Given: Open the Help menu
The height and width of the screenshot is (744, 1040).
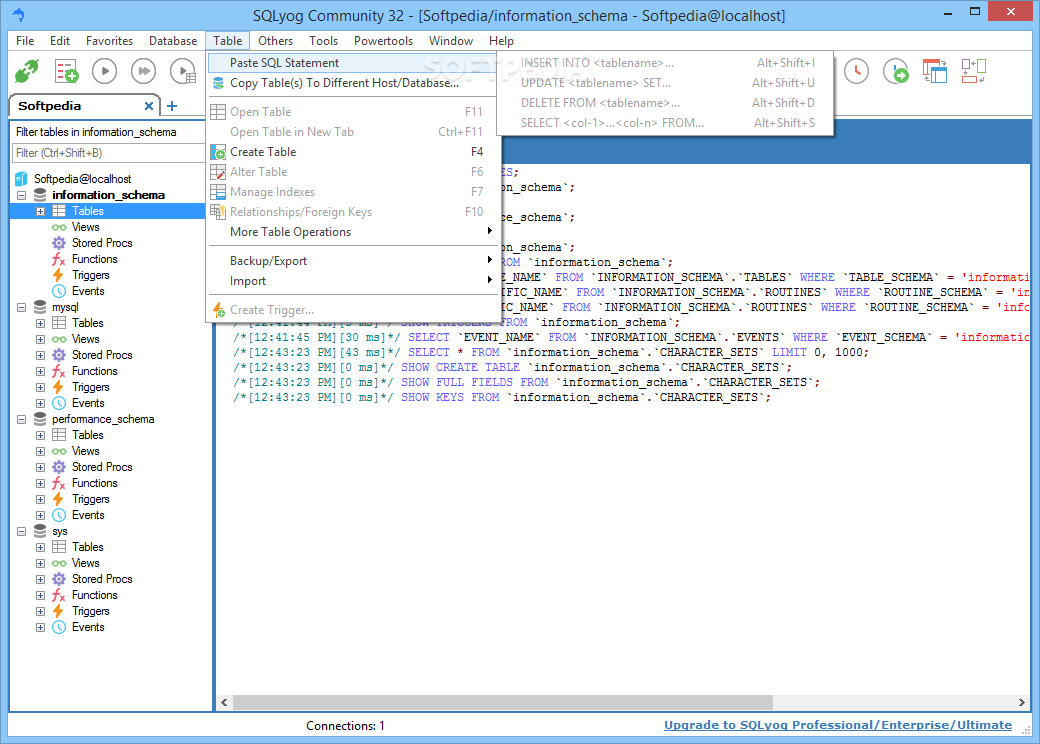Looking at the screenshot, I should [x=501, y=40].
